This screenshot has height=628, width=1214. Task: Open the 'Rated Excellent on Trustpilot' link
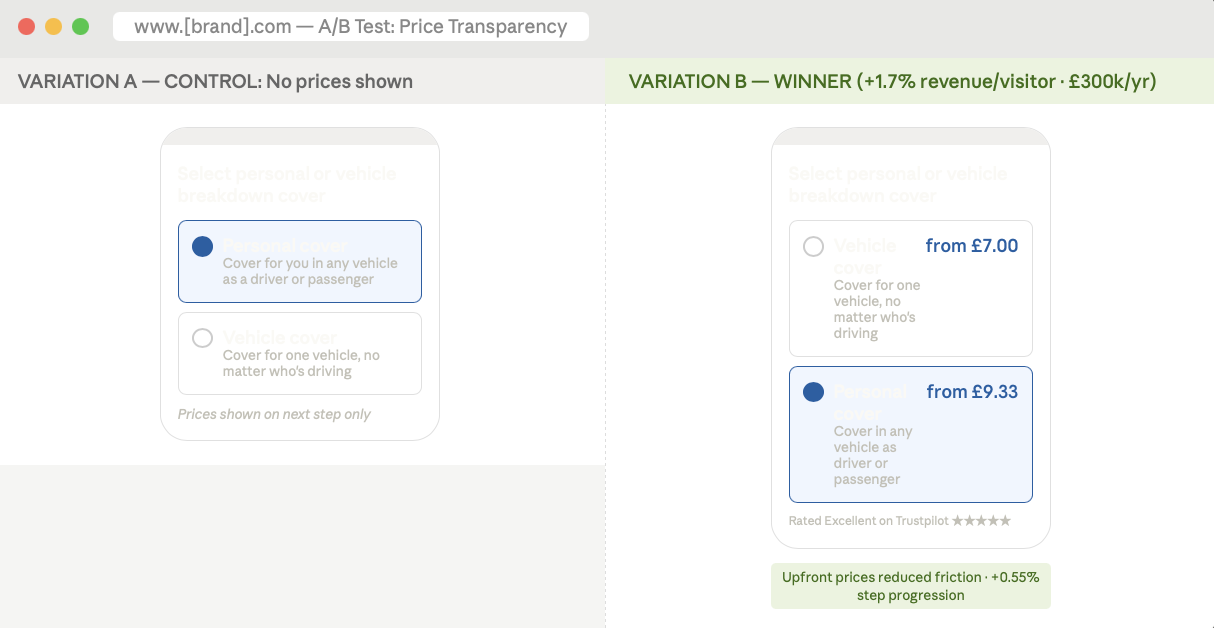pos(870,520)
